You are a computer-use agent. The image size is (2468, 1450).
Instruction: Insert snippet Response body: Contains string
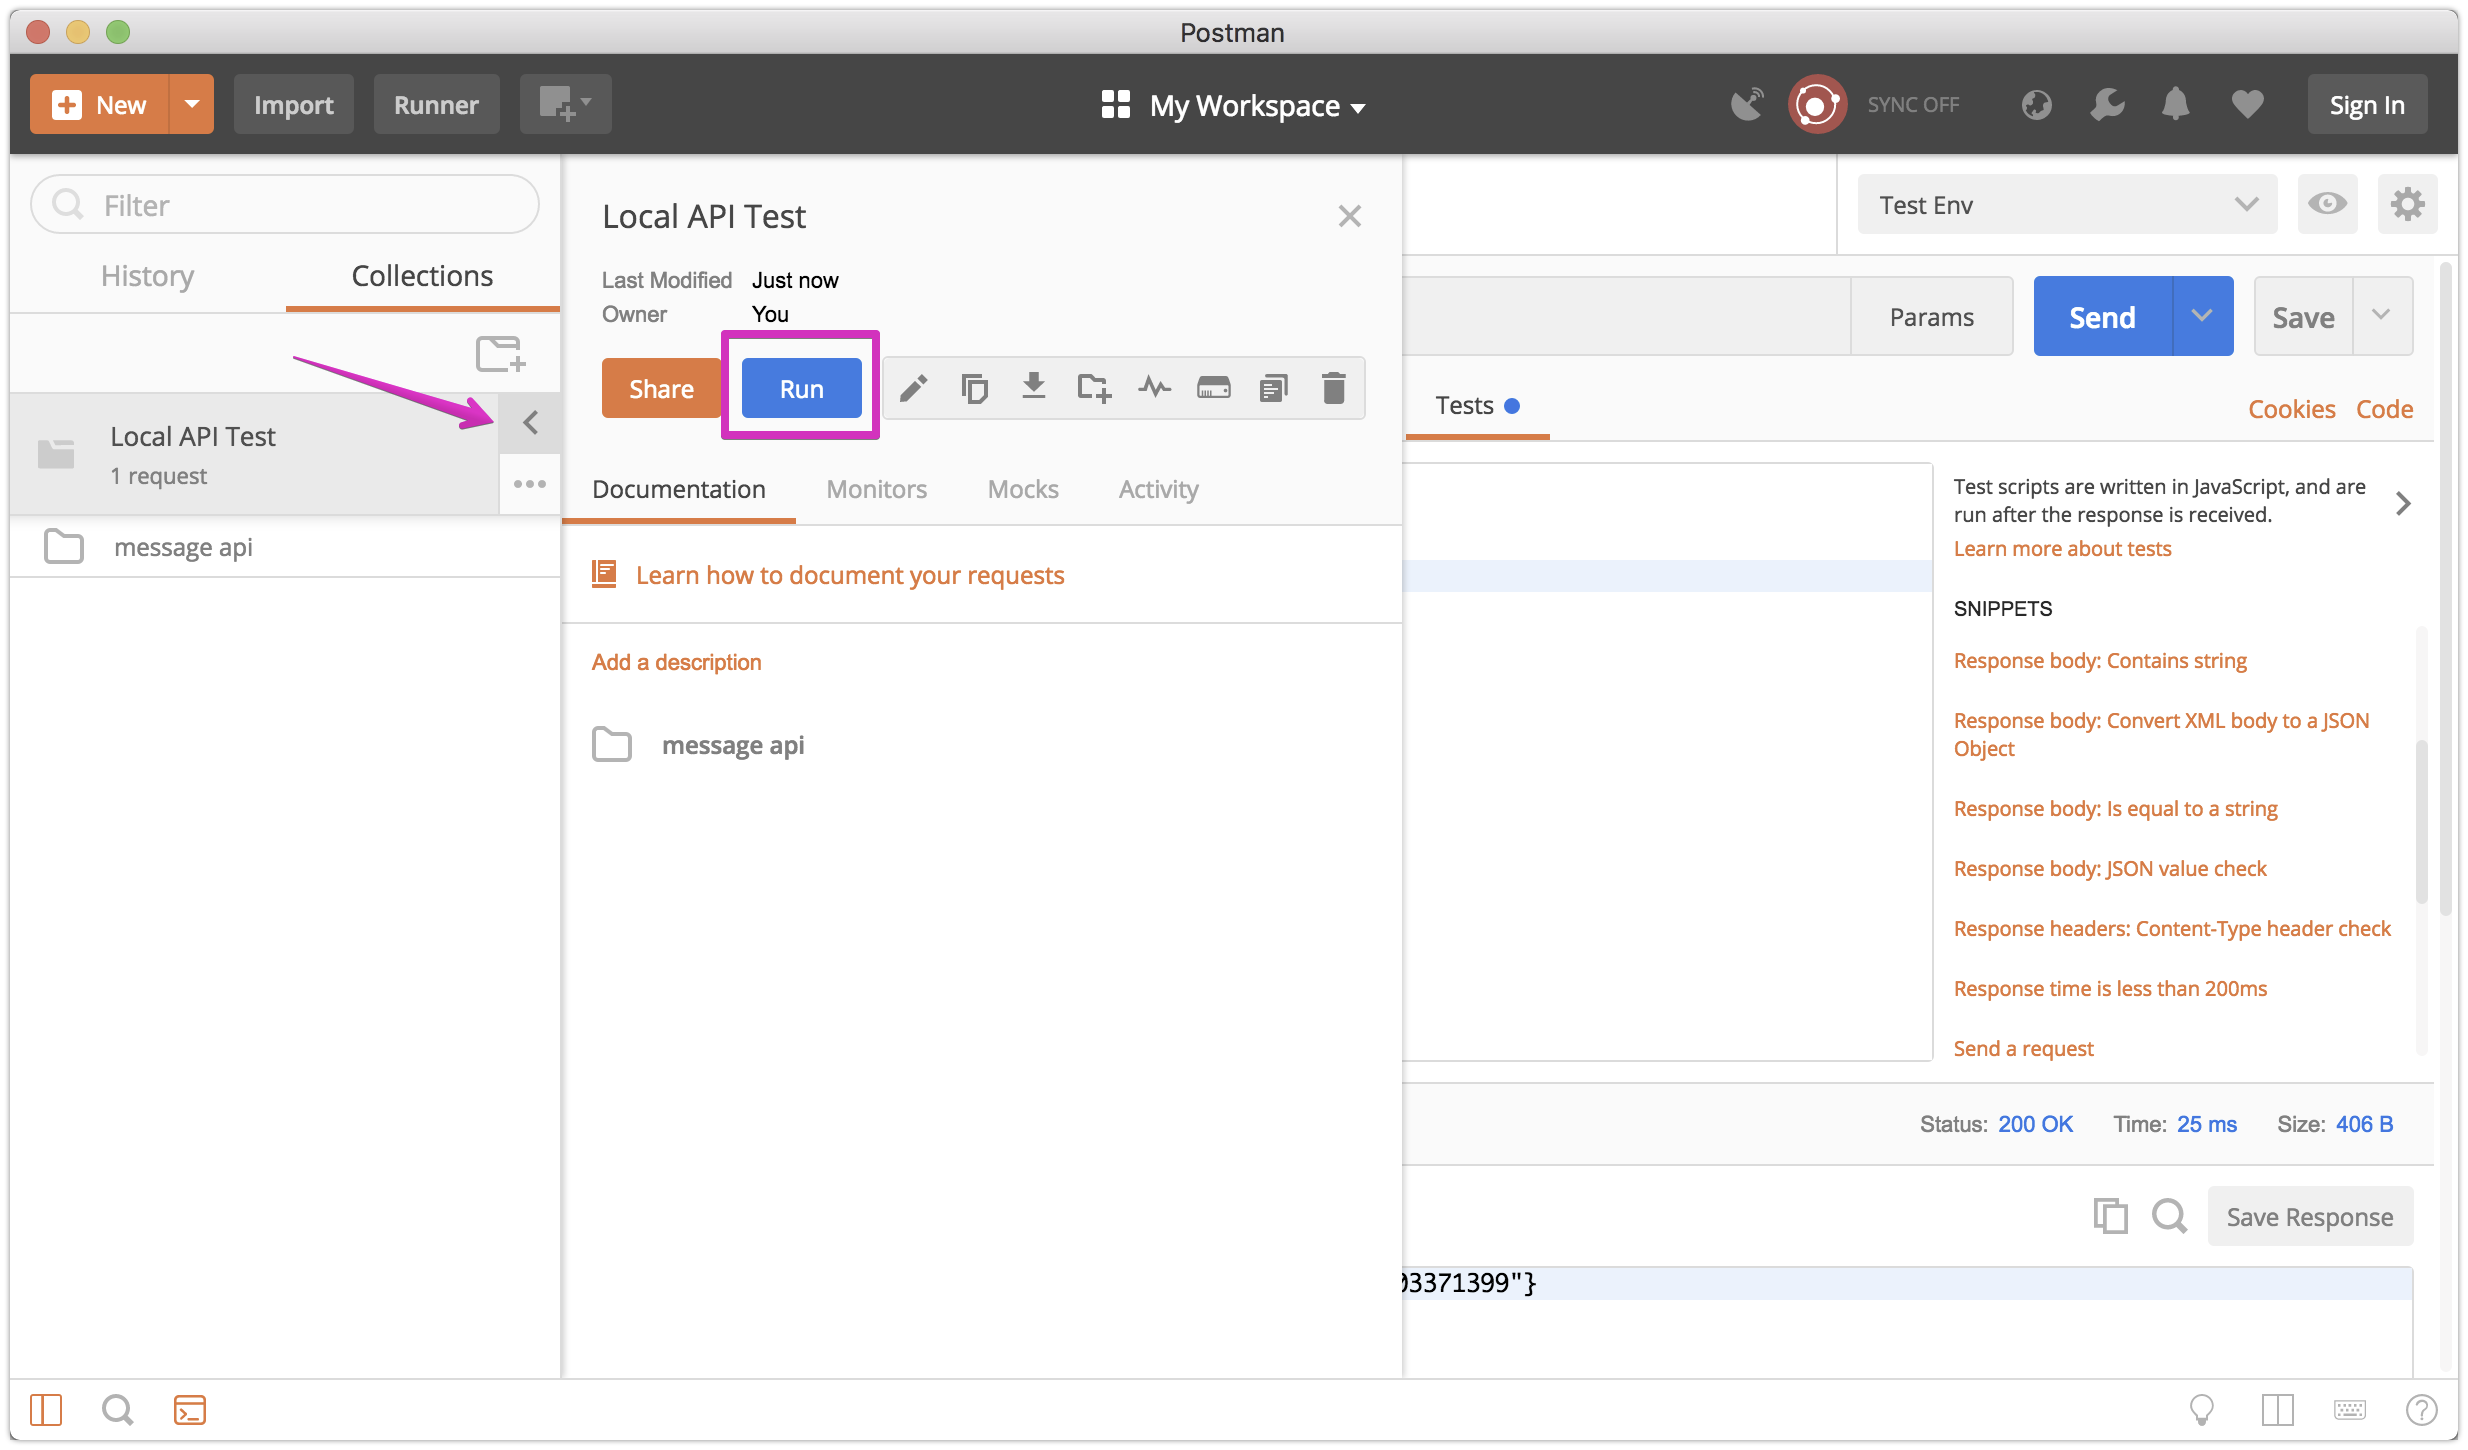2100,660
